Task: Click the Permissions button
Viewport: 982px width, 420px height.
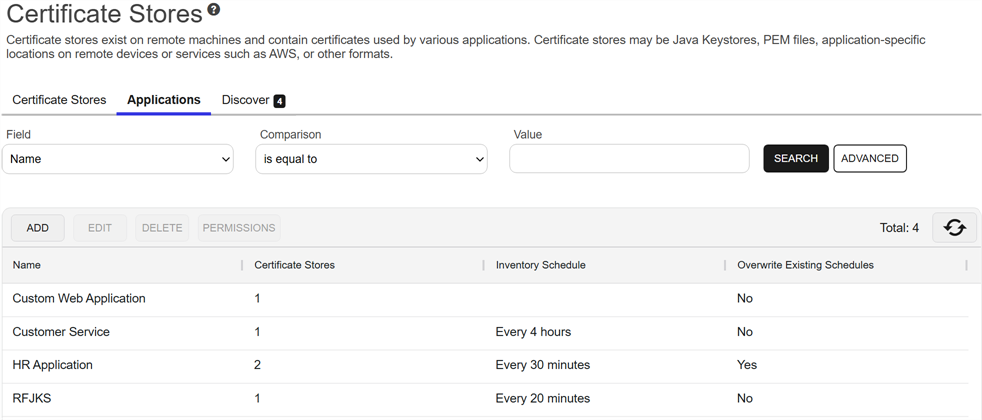Action: [239, 228]
